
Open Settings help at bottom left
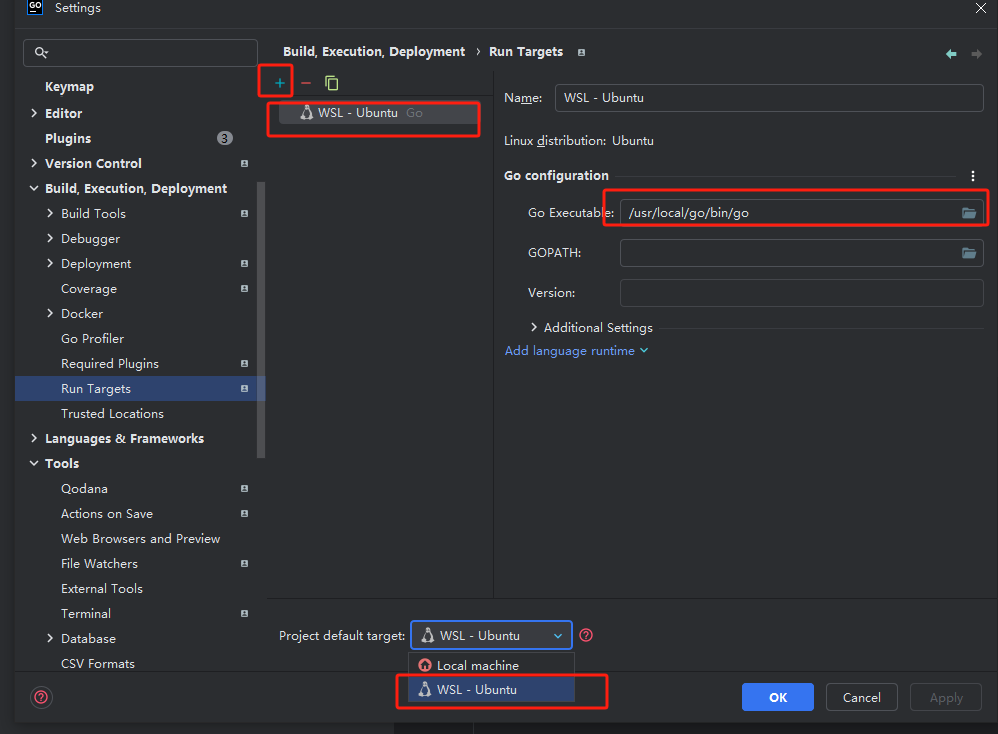pyautogui.click(x=41, y=697)
